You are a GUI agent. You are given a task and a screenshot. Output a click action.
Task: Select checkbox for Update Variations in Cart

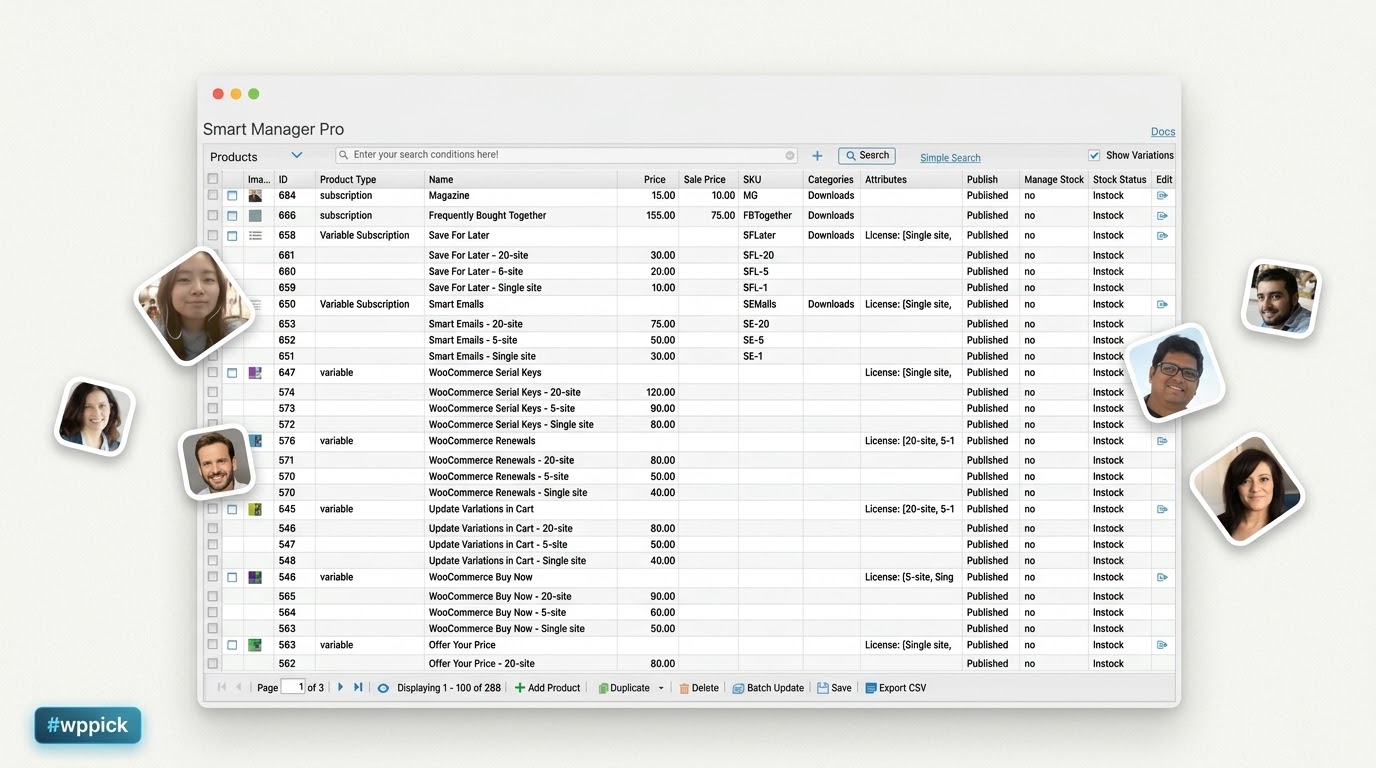coord(213,509)
